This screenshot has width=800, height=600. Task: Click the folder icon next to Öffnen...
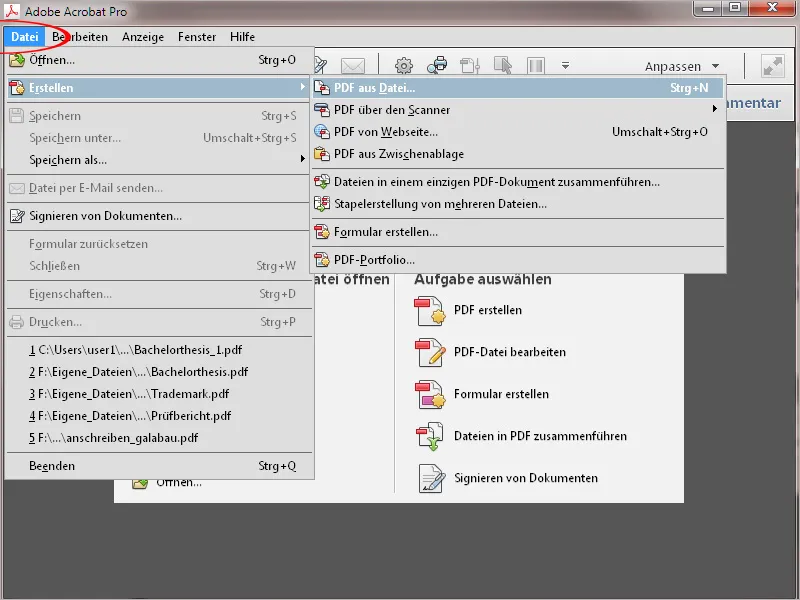[x=17, y=60]
